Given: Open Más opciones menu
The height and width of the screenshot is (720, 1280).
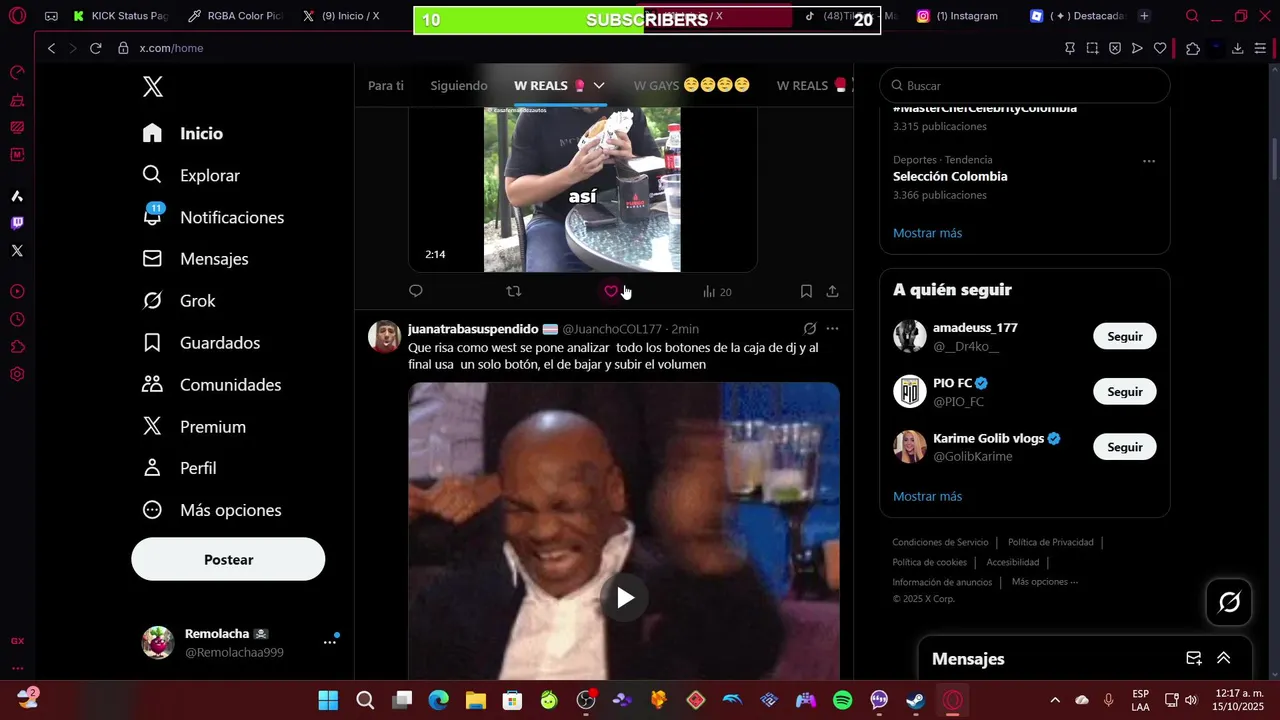Looking at the screenshot, I should [212, 510].
